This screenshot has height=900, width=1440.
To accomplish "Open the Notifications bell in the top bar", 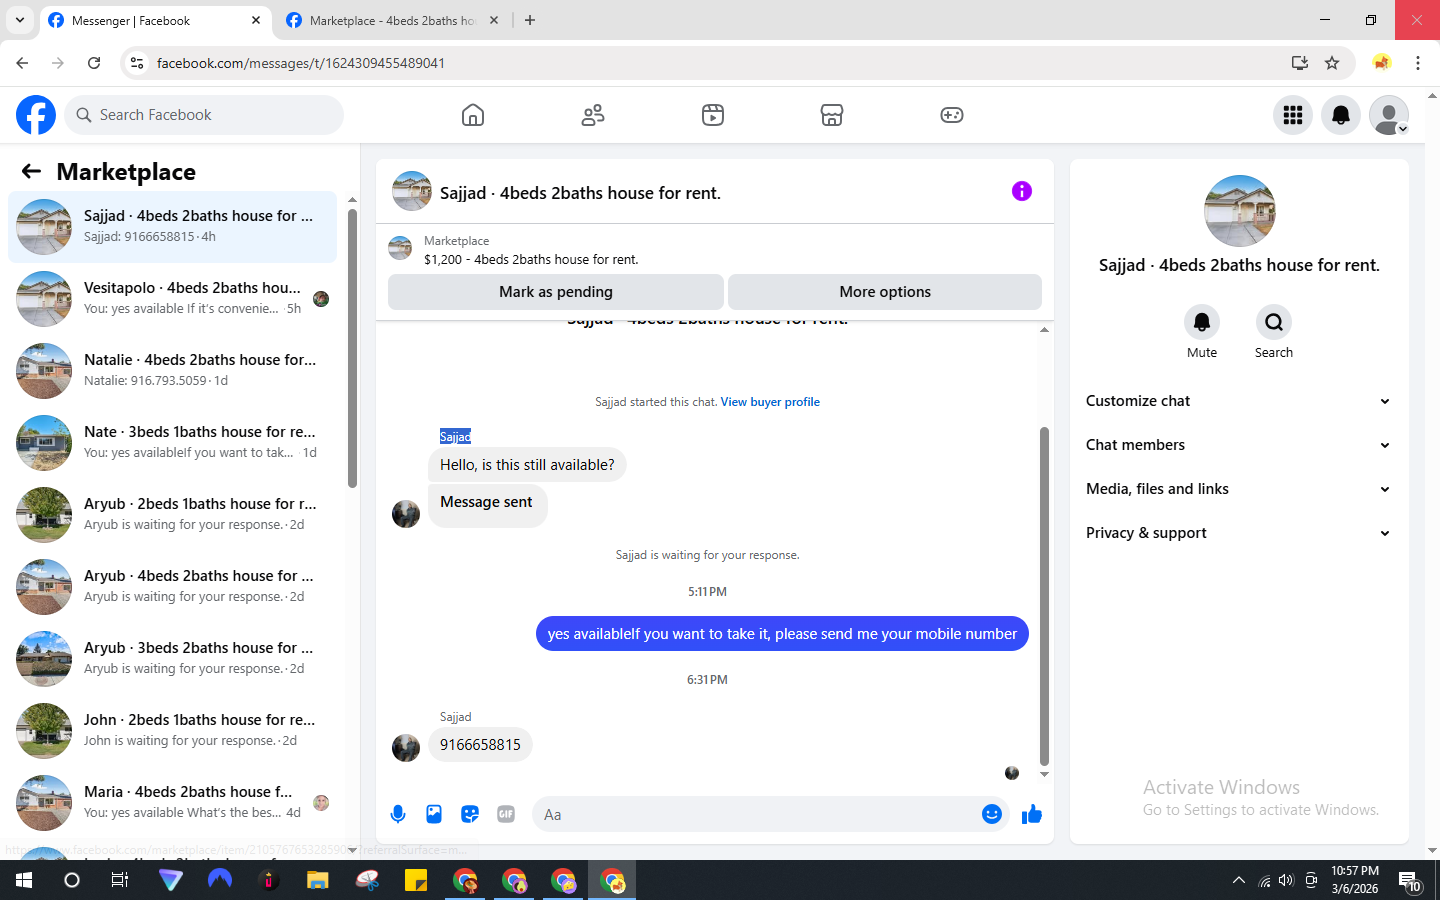I will pos(1341,115).
